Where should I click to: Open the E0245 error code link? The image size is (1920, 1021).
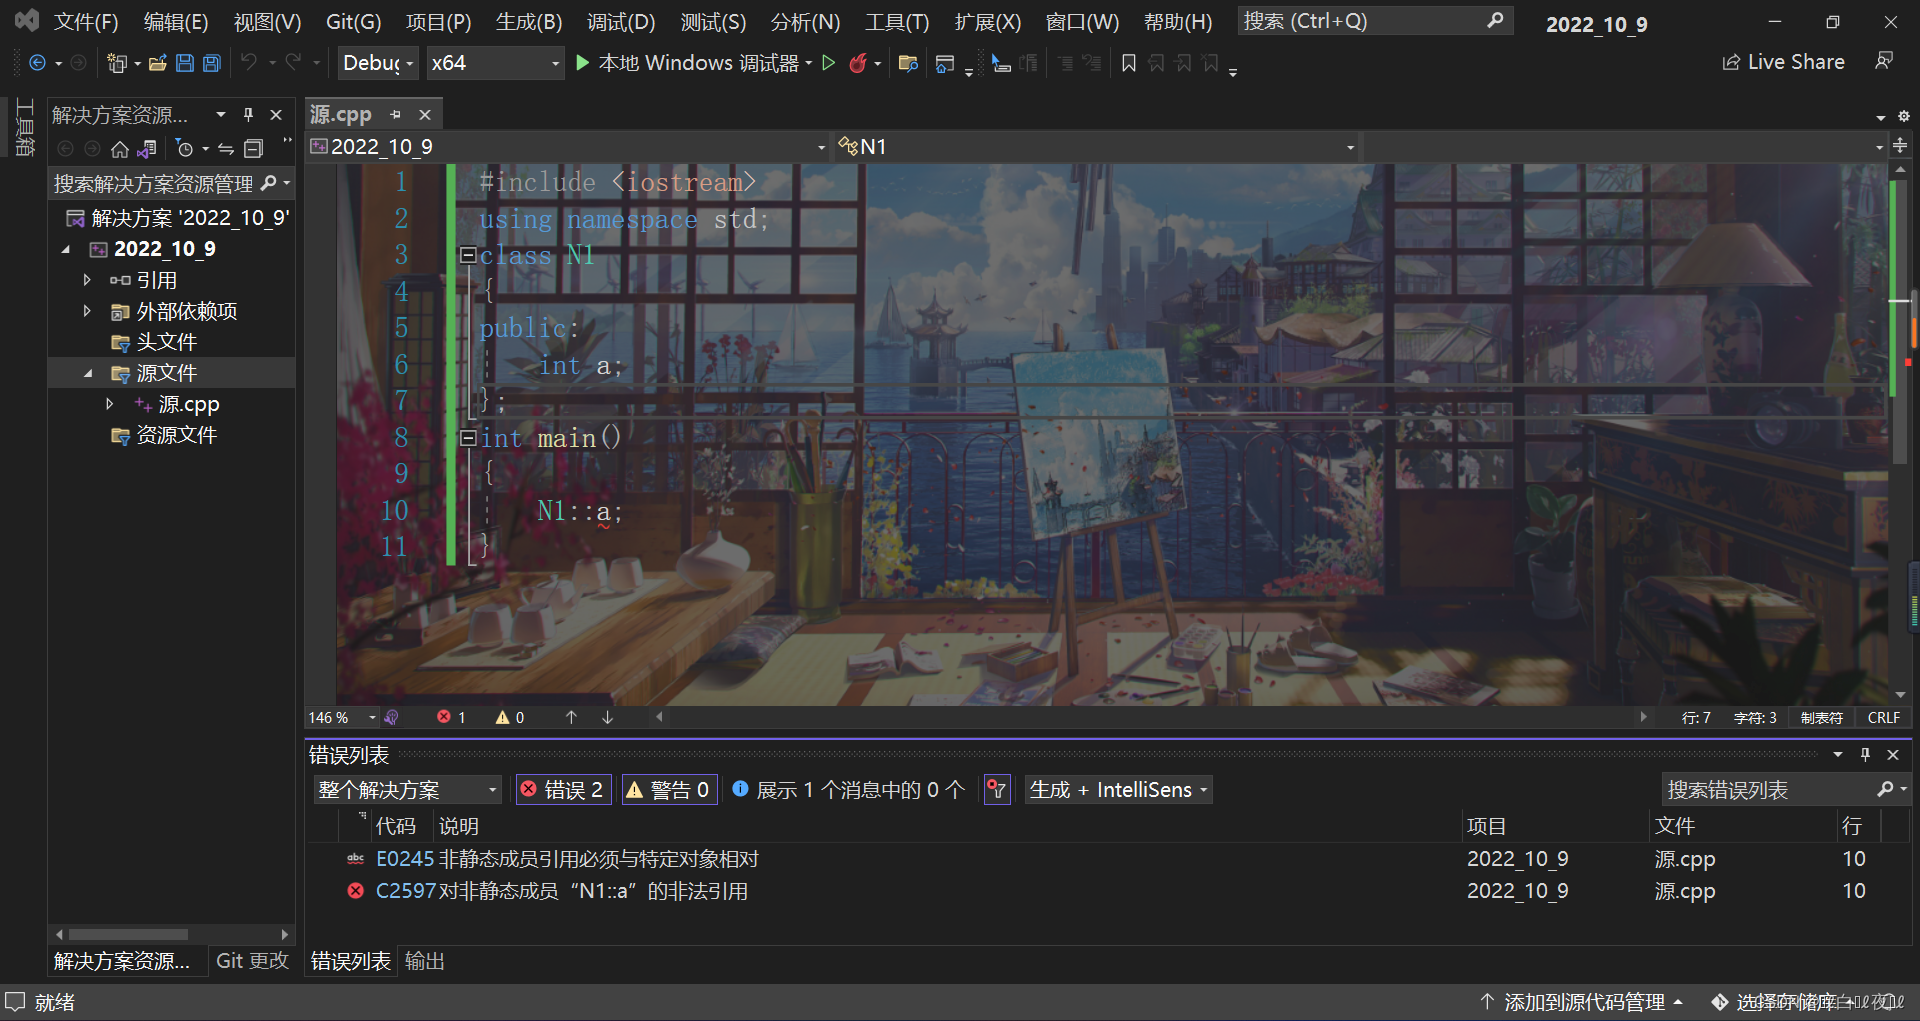405,859
